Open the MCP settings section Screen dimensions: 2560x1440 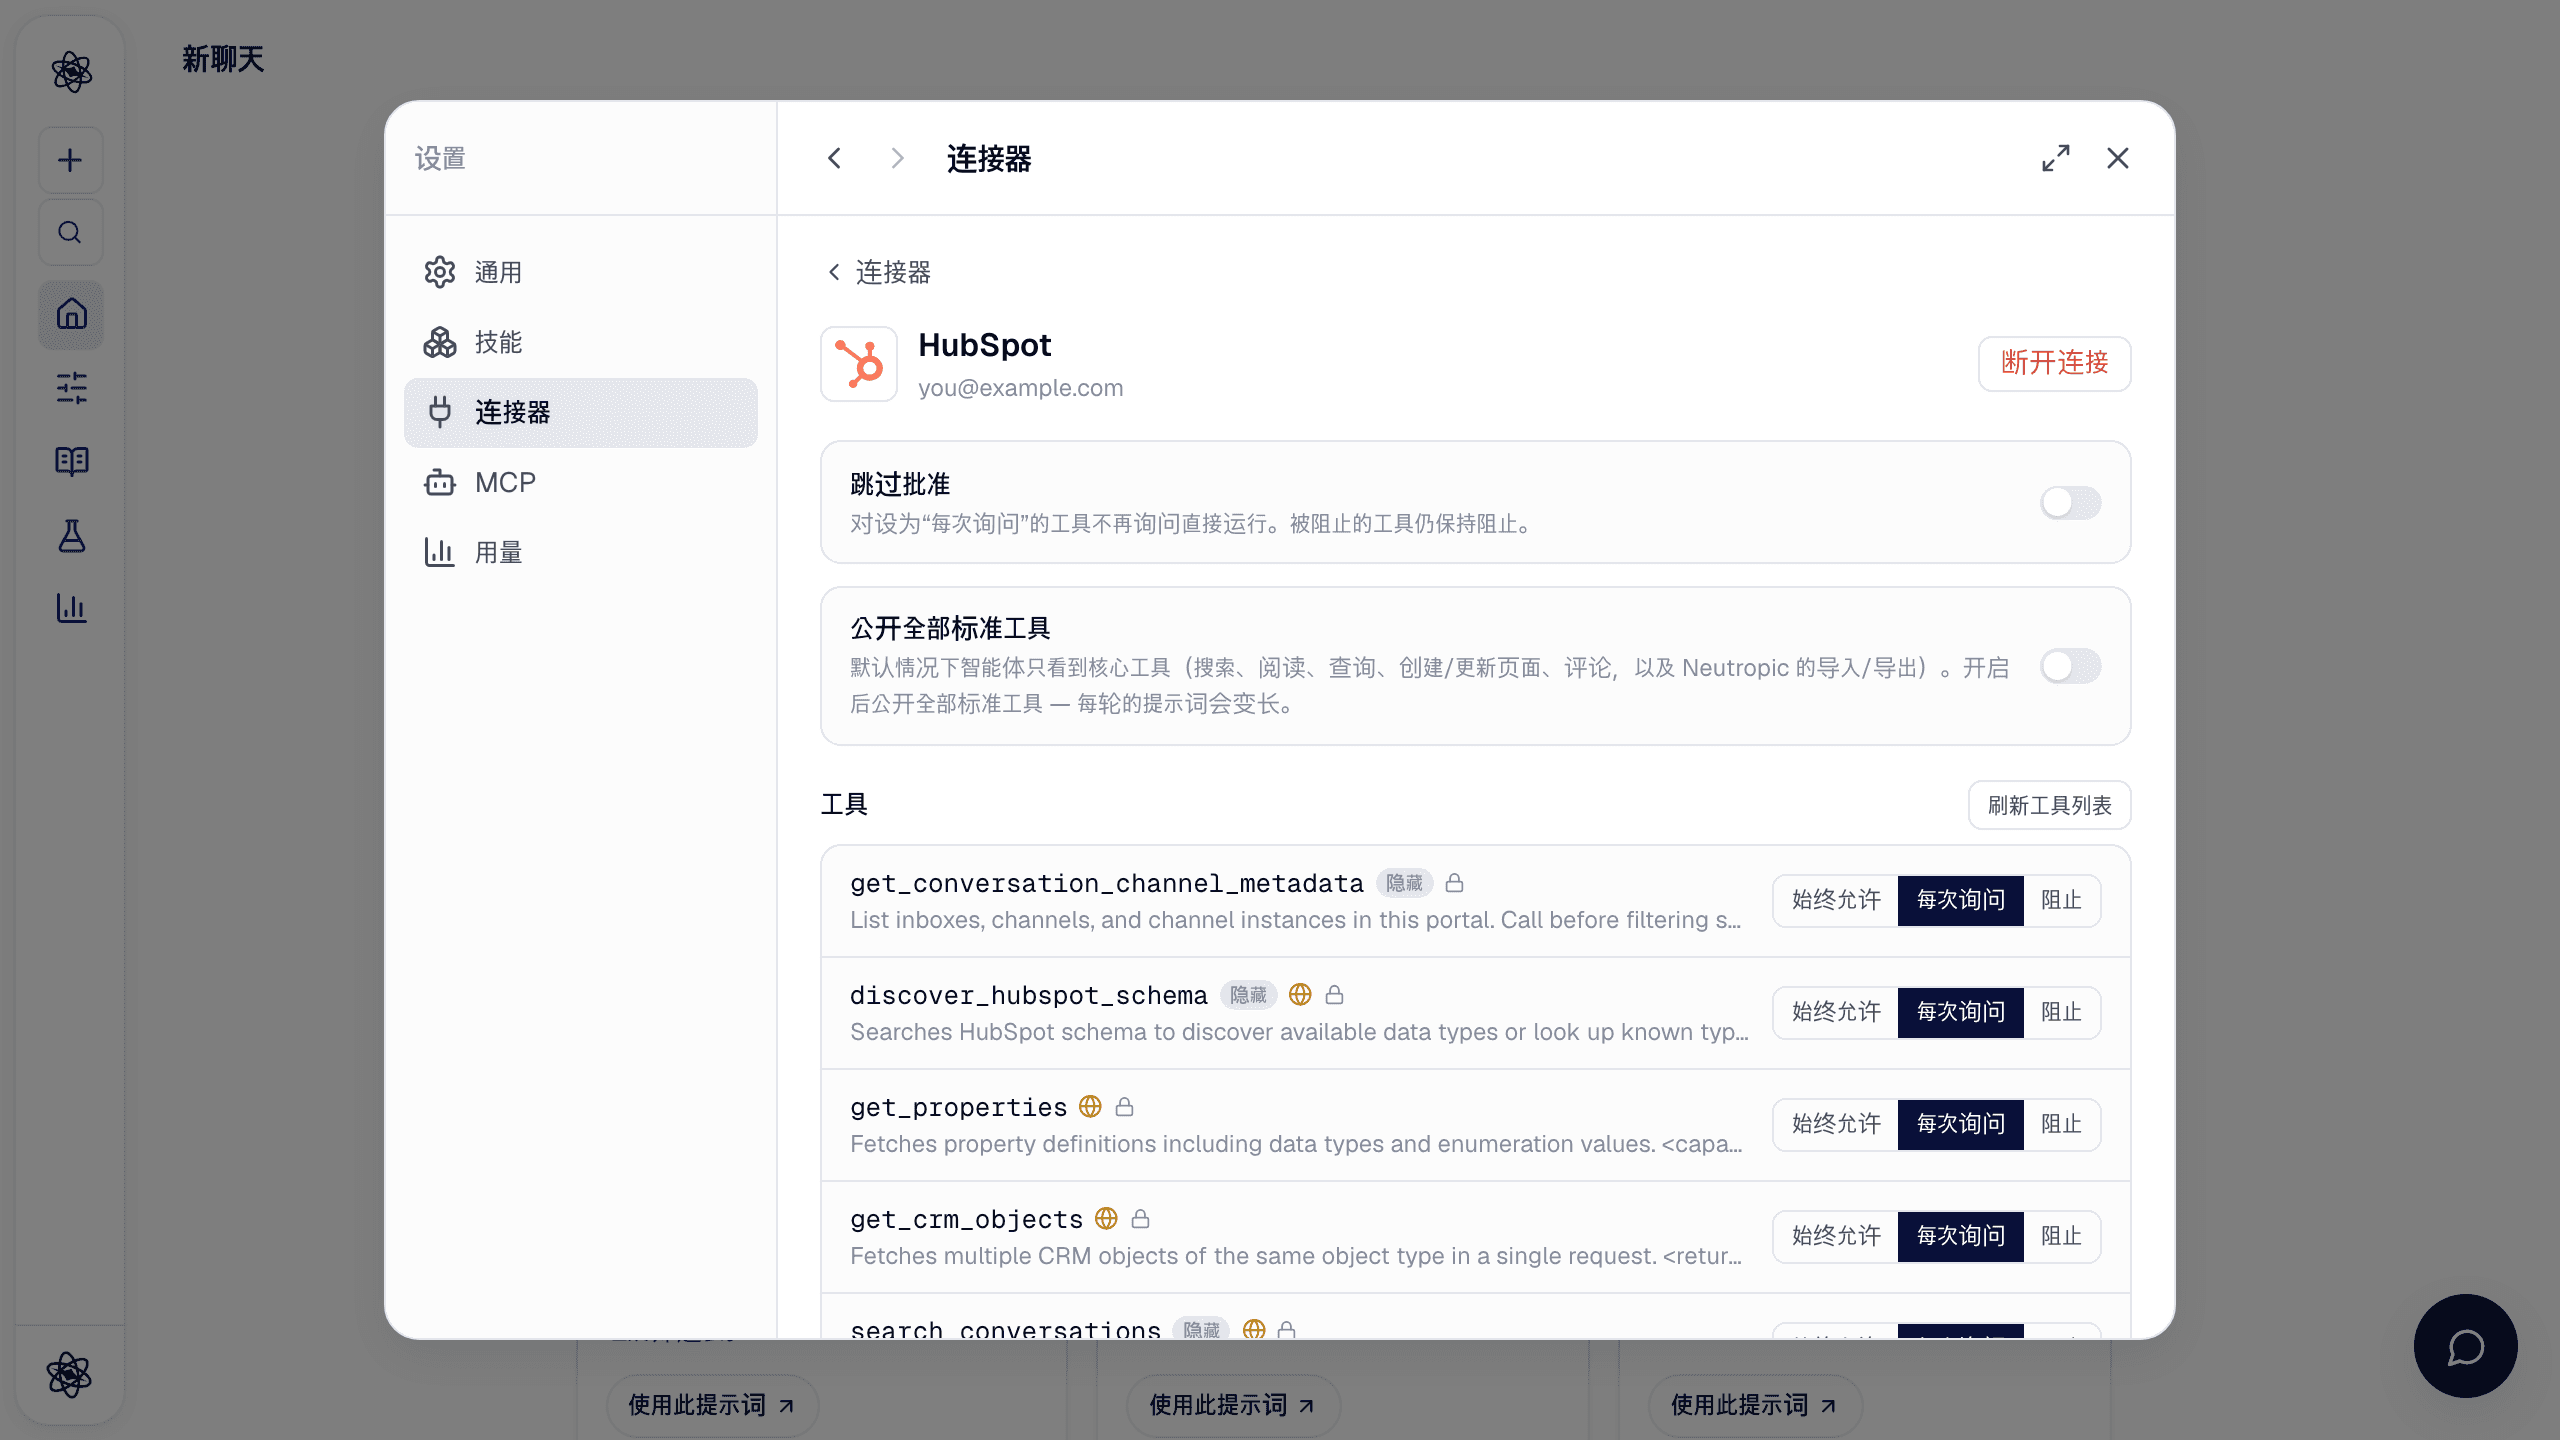pos(580,482)
